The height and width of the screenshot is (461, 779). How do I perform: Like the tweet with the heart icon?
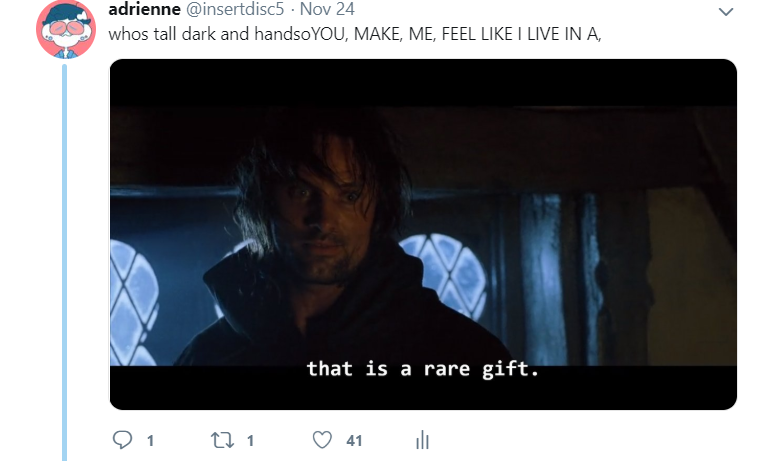click(x=322, y=440)
